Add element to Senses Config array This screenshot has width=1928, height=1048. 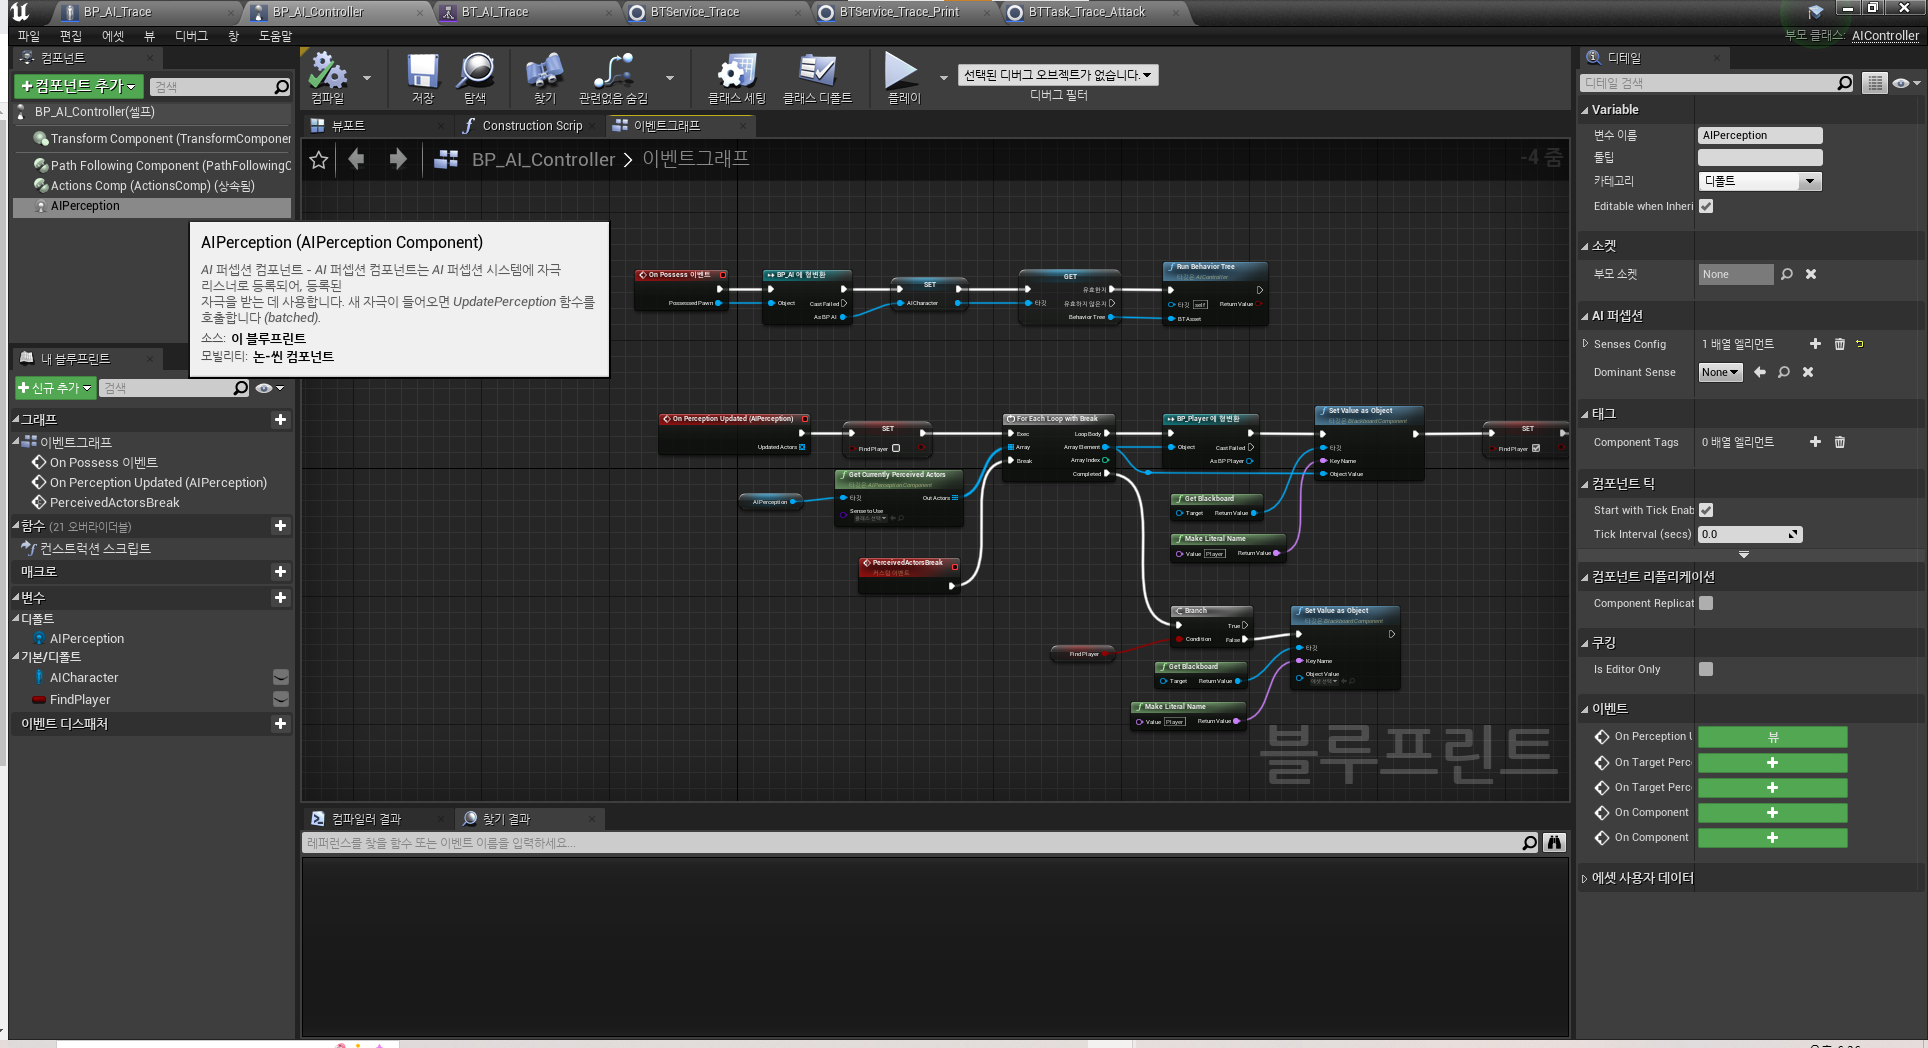pos(1815,344)
